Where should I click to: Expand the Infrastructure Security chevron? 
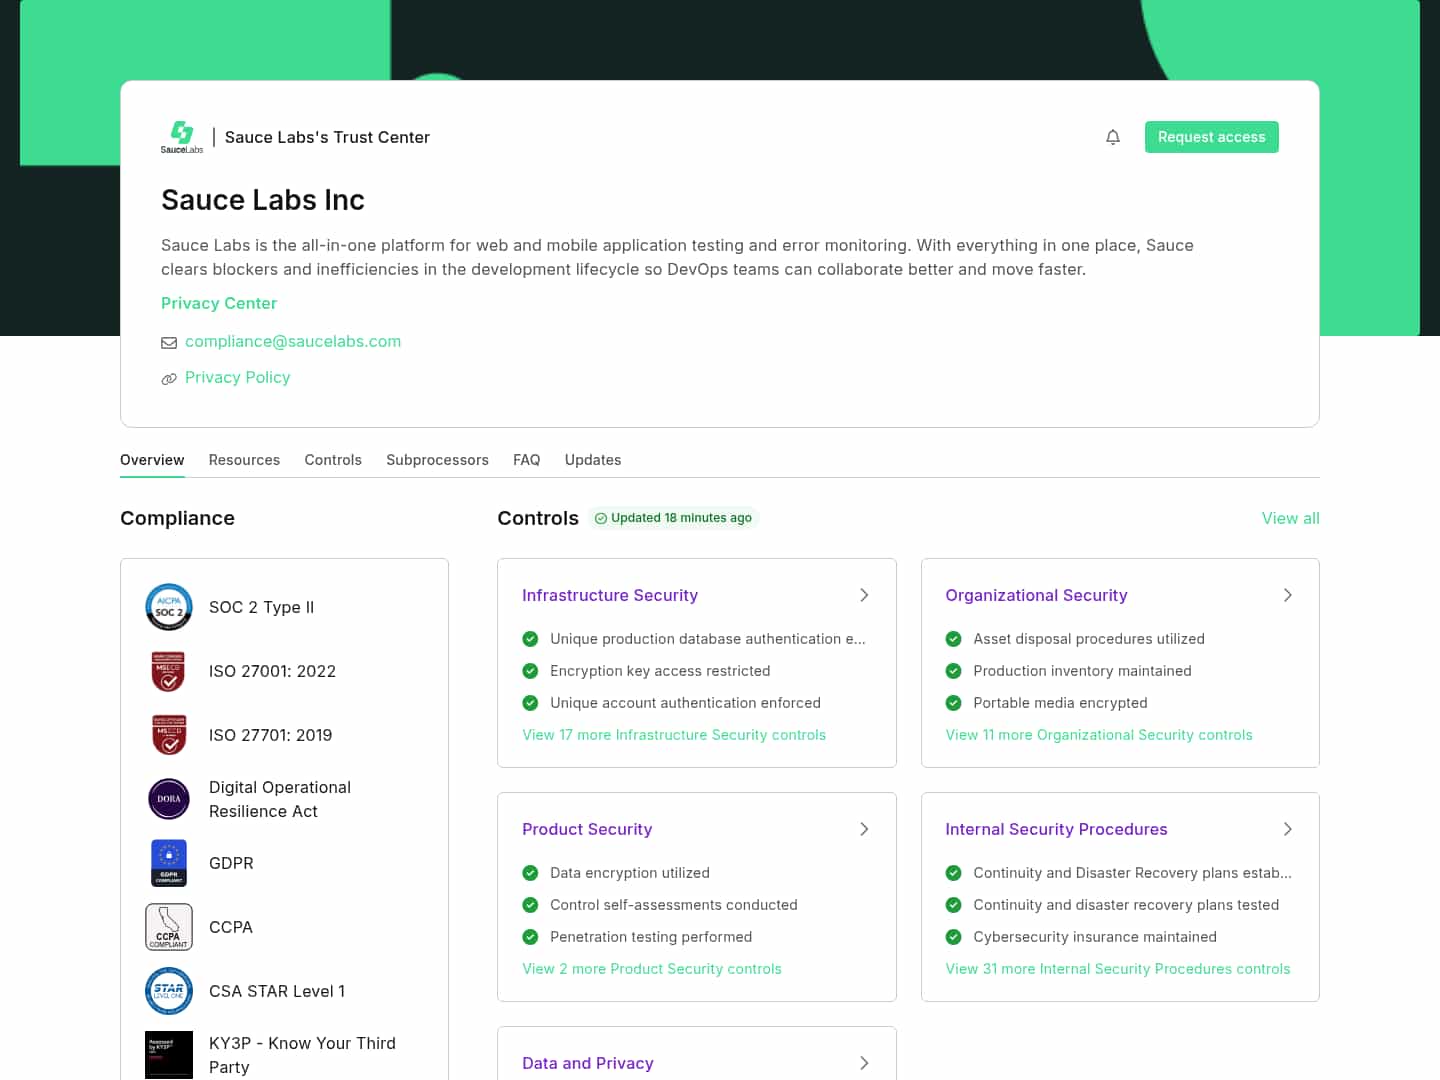pyautogui.click(x=864, y=595)
